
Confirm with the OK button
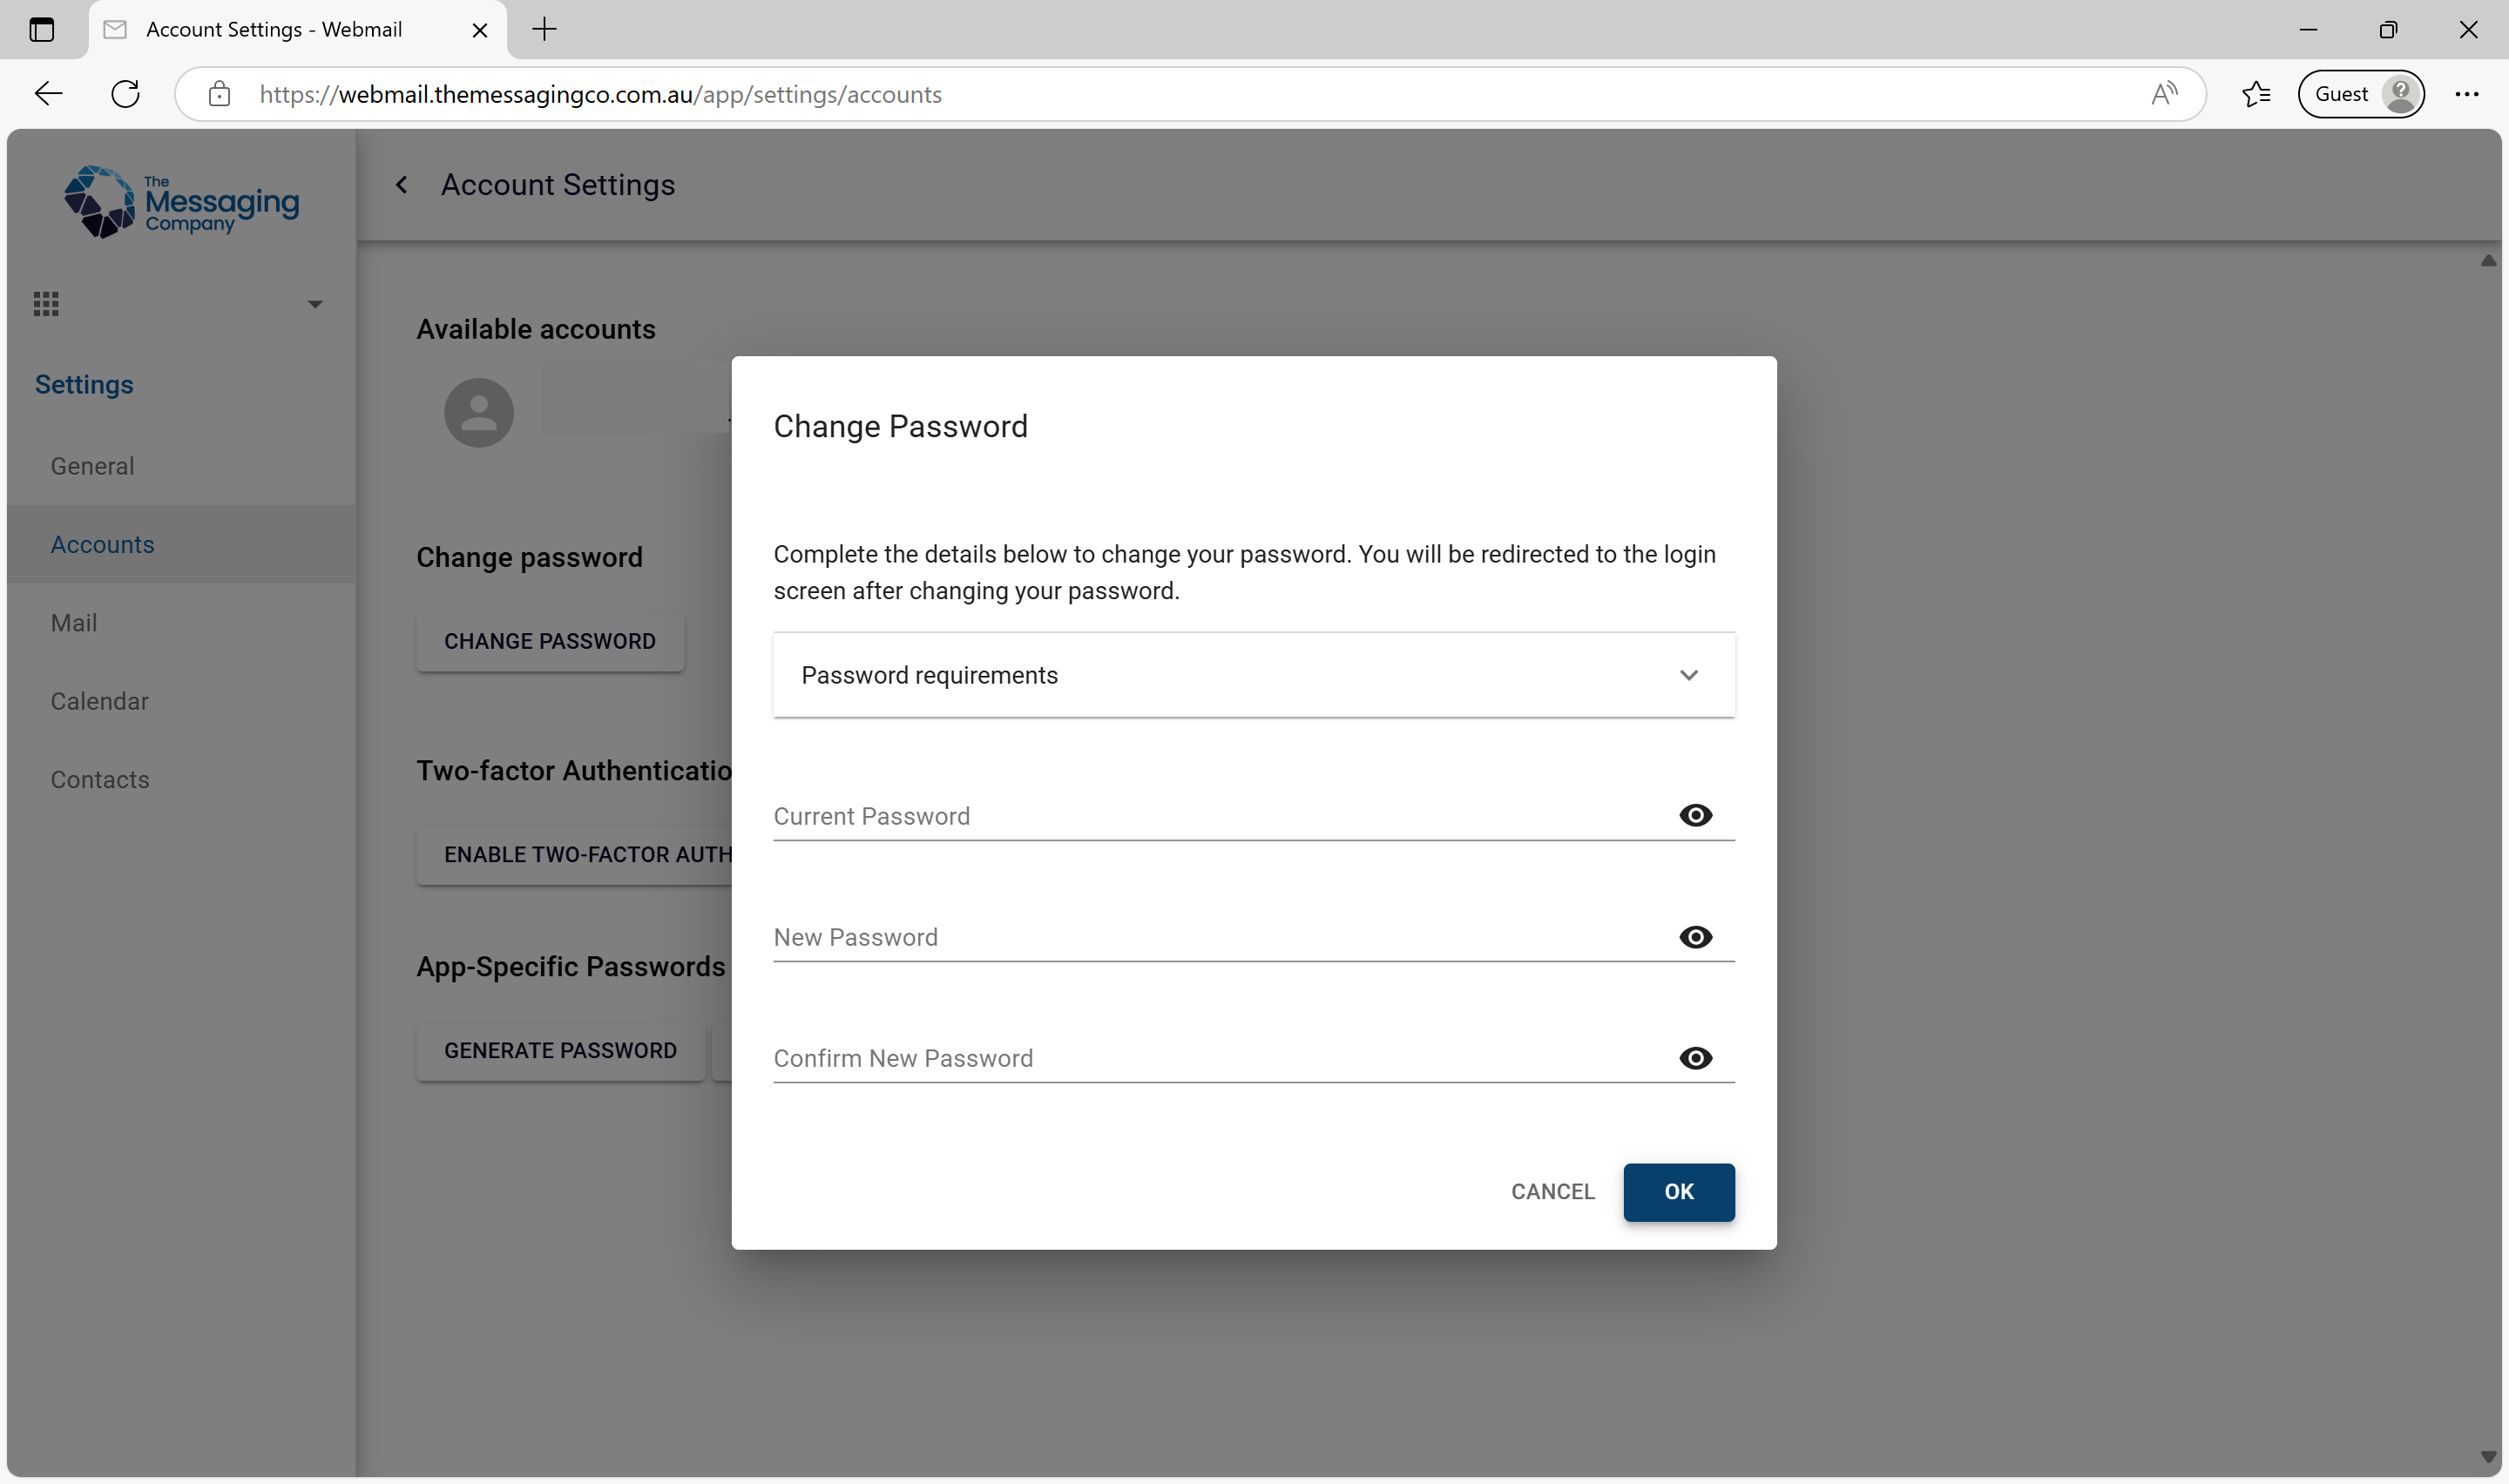[x=1678, y=1192]
